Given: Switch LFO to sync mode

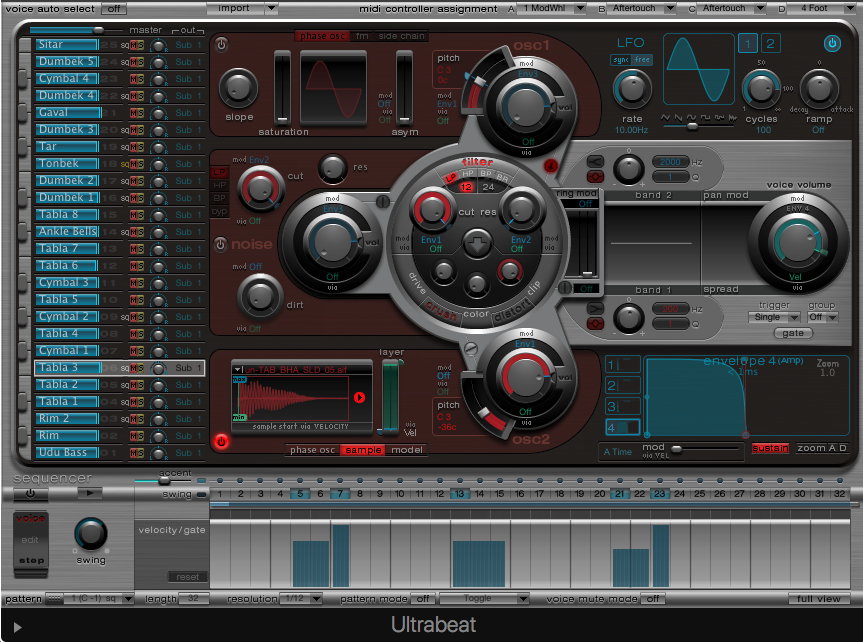Looking at the screenshot, I should click(621, 60).
